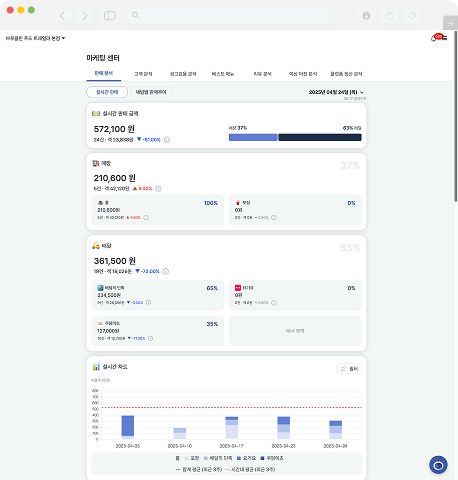Click info icon beside the 572,100 원 change
Viewport: 458px width, 480px height.
(x=167, y=140)
